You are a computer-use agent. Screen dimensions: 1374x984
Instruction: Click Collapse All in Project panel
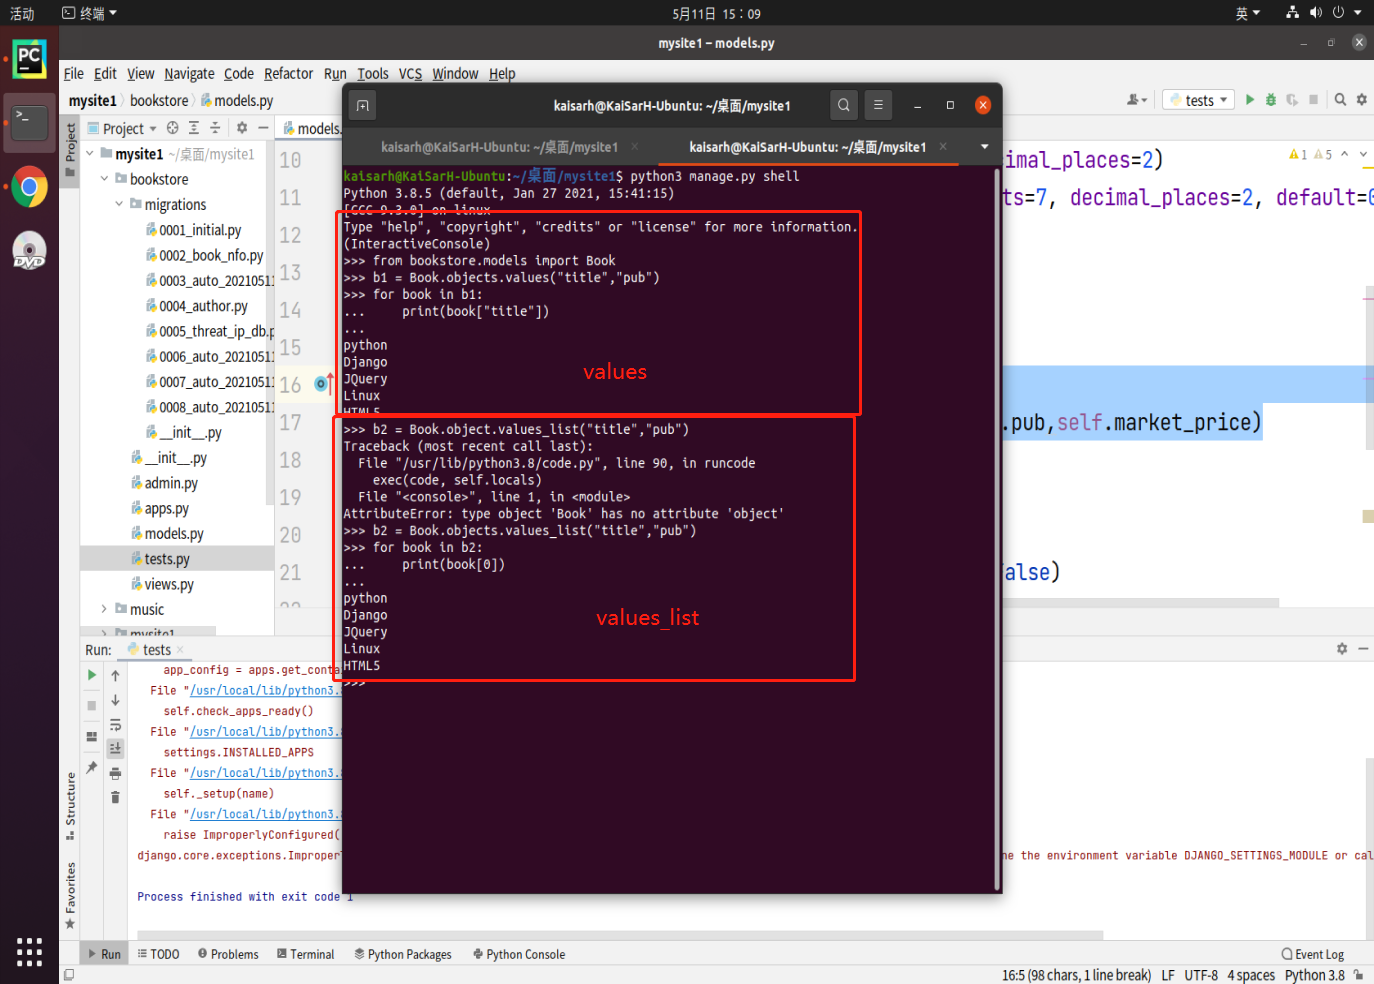click(x=215, y=128)
